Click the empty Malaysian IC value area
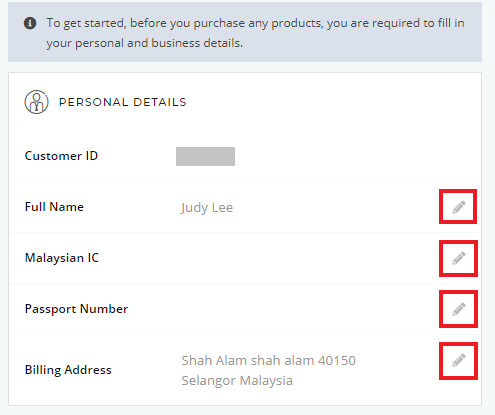The image size is (495, 415). [x=300, y=258]
